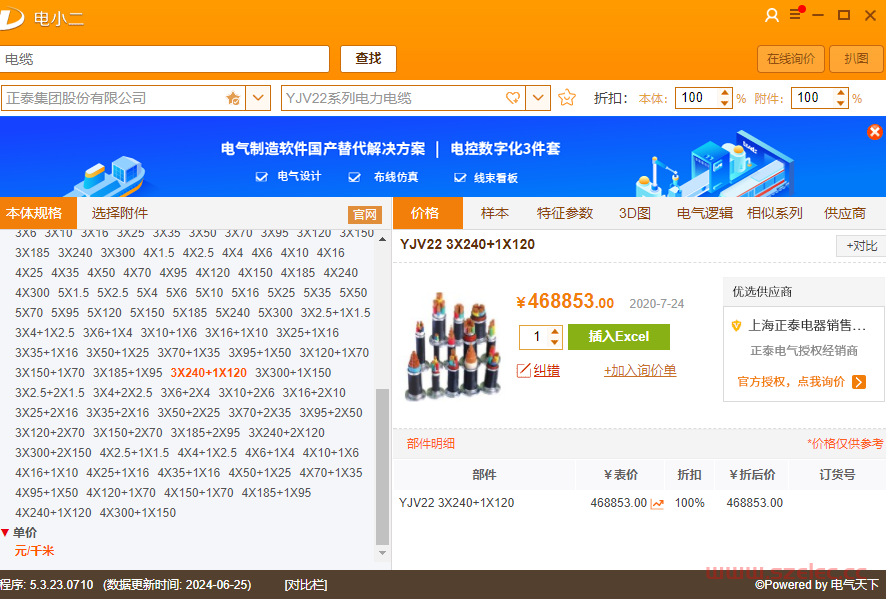886x599 pixels.
Task: Click the price trend chart icon next to 468853.00
Action: pyautogui.click(x=657, y=503)
